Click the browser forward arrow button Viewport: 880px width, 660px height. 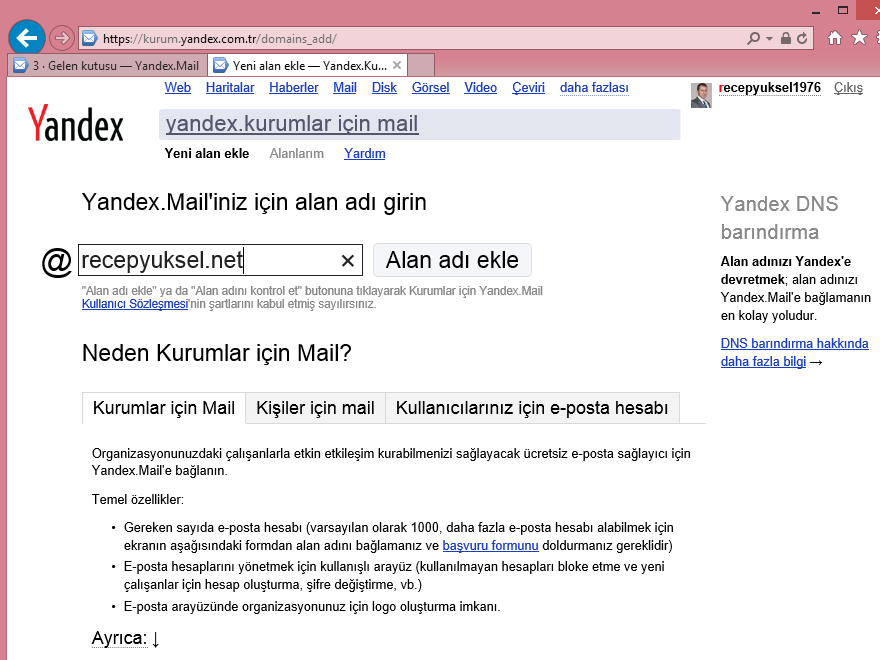(x=61, y=38)
